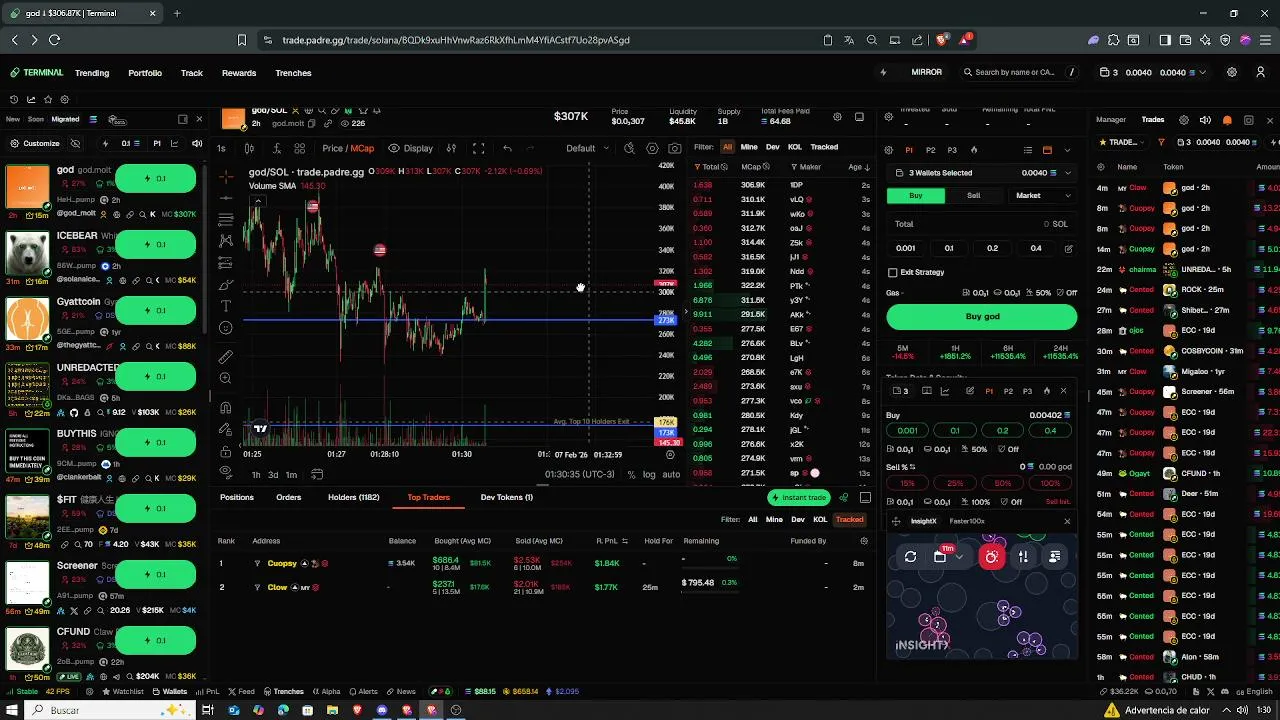The image size is (1280, 720).
Task: Expand the 3 Wallets Selected dropdown
Action: (981, 173)
